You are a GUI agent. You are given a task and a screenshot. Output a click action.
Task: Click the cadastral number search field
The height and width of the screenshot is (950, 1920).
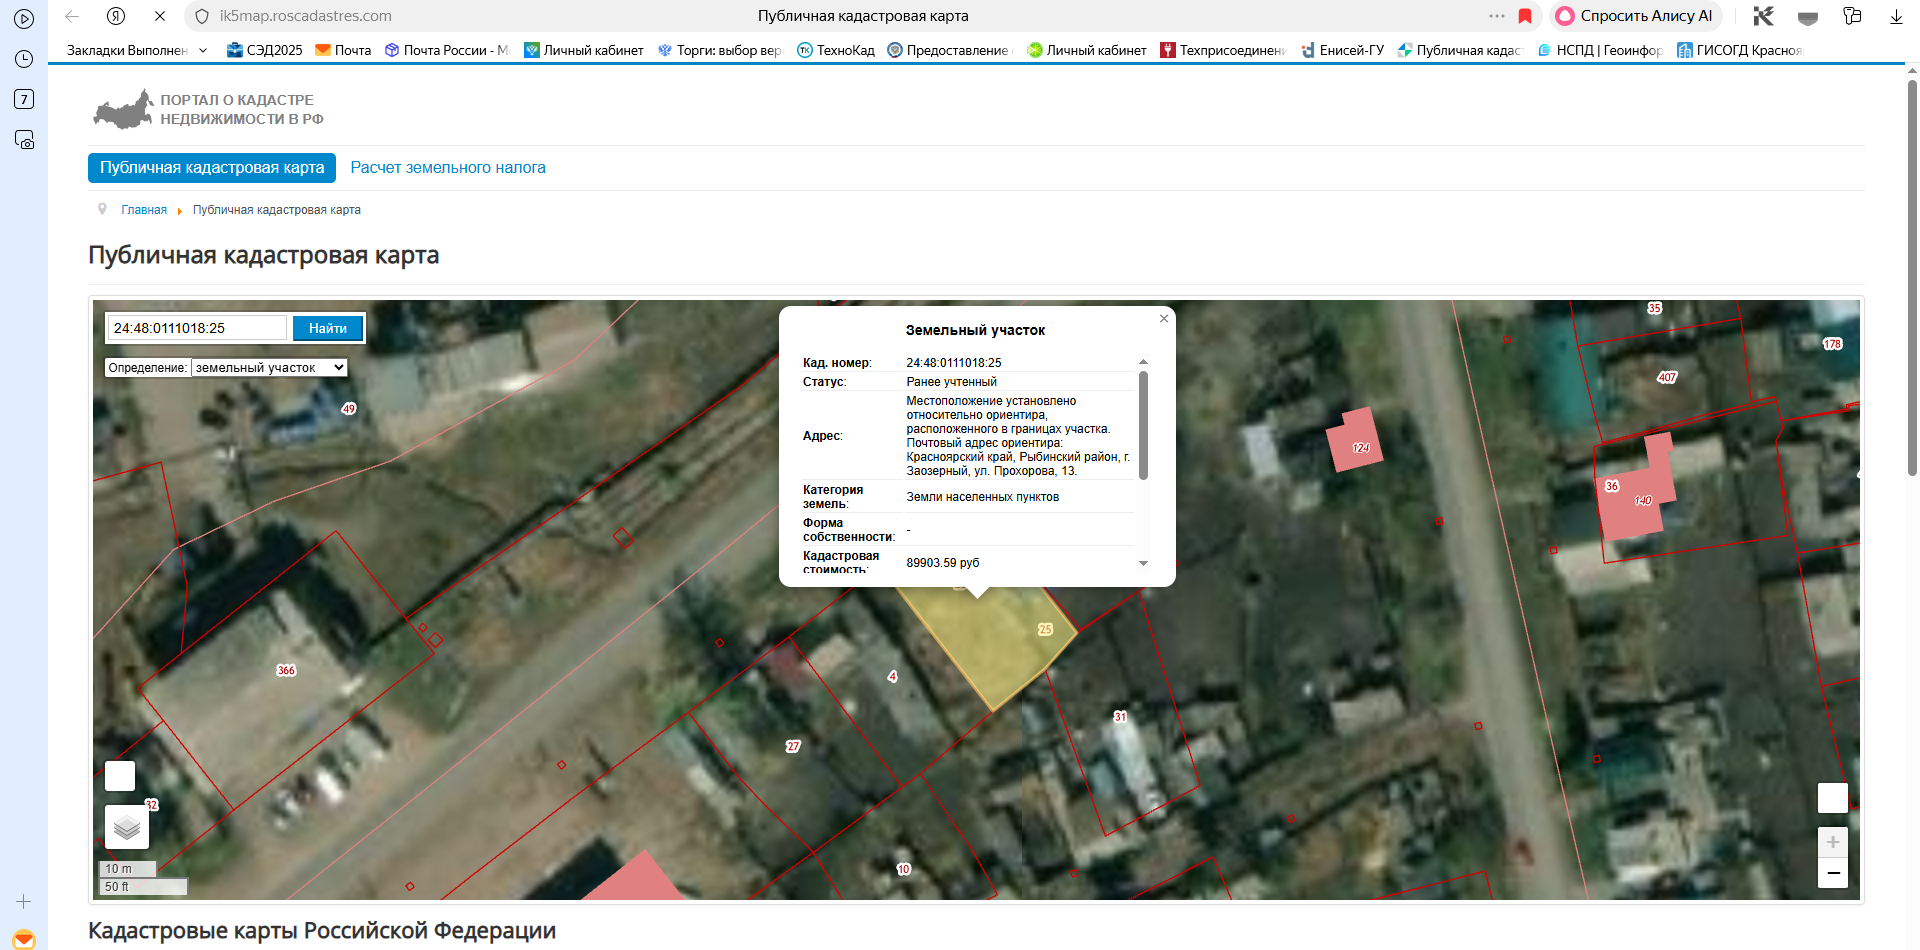[x=198, y=328]
